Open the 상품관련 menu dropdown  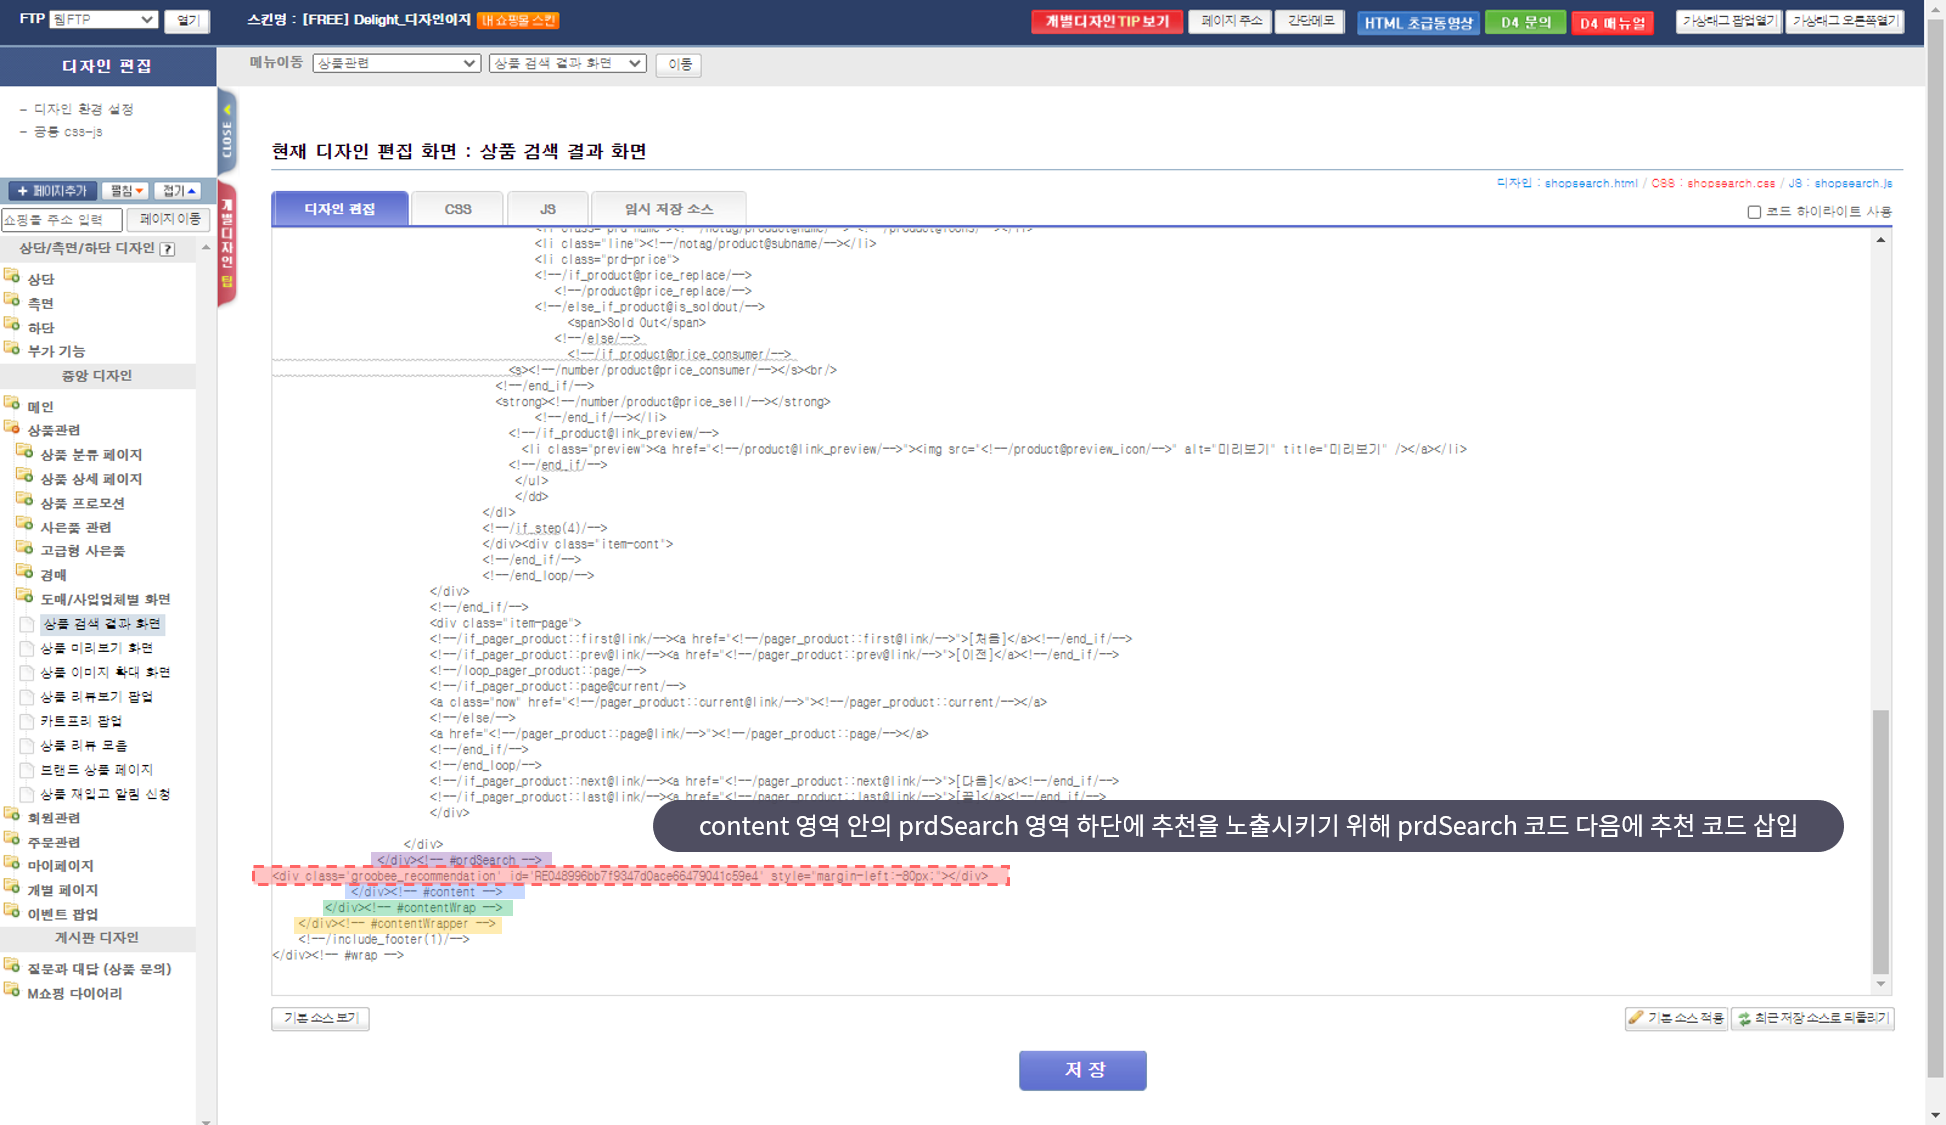[396, 63]
